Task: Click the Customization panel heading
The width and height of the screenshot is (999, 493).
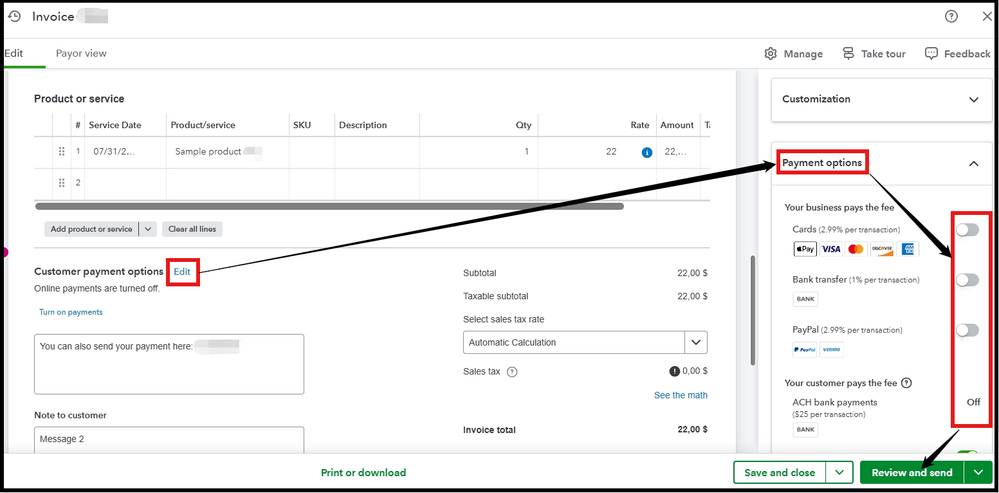Action: click(x=816, y=99)
